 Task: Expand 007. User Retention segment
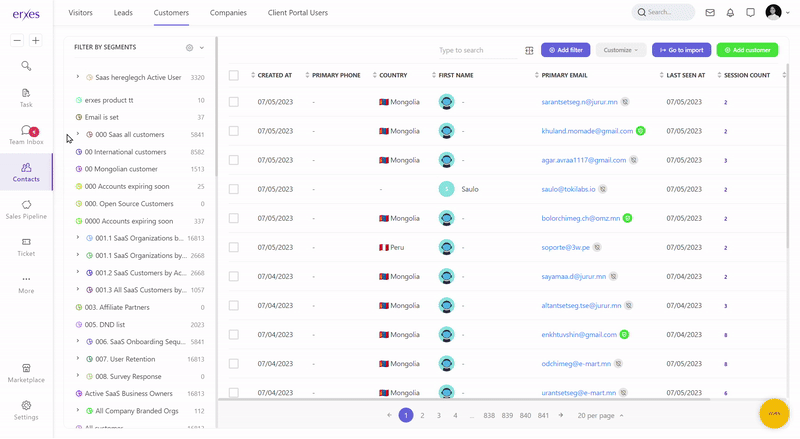click(78, 358)
